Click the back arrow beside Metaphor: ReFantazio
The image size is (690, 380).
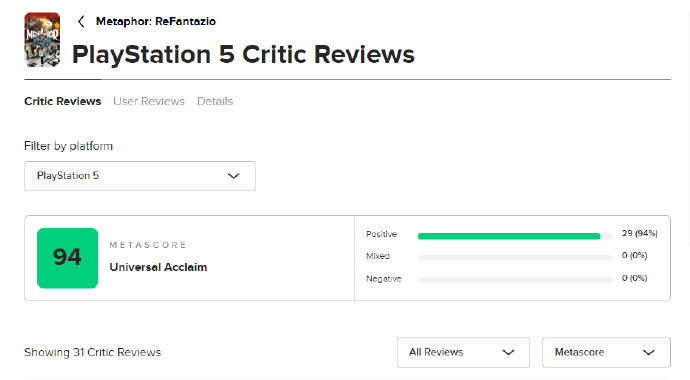81,22
